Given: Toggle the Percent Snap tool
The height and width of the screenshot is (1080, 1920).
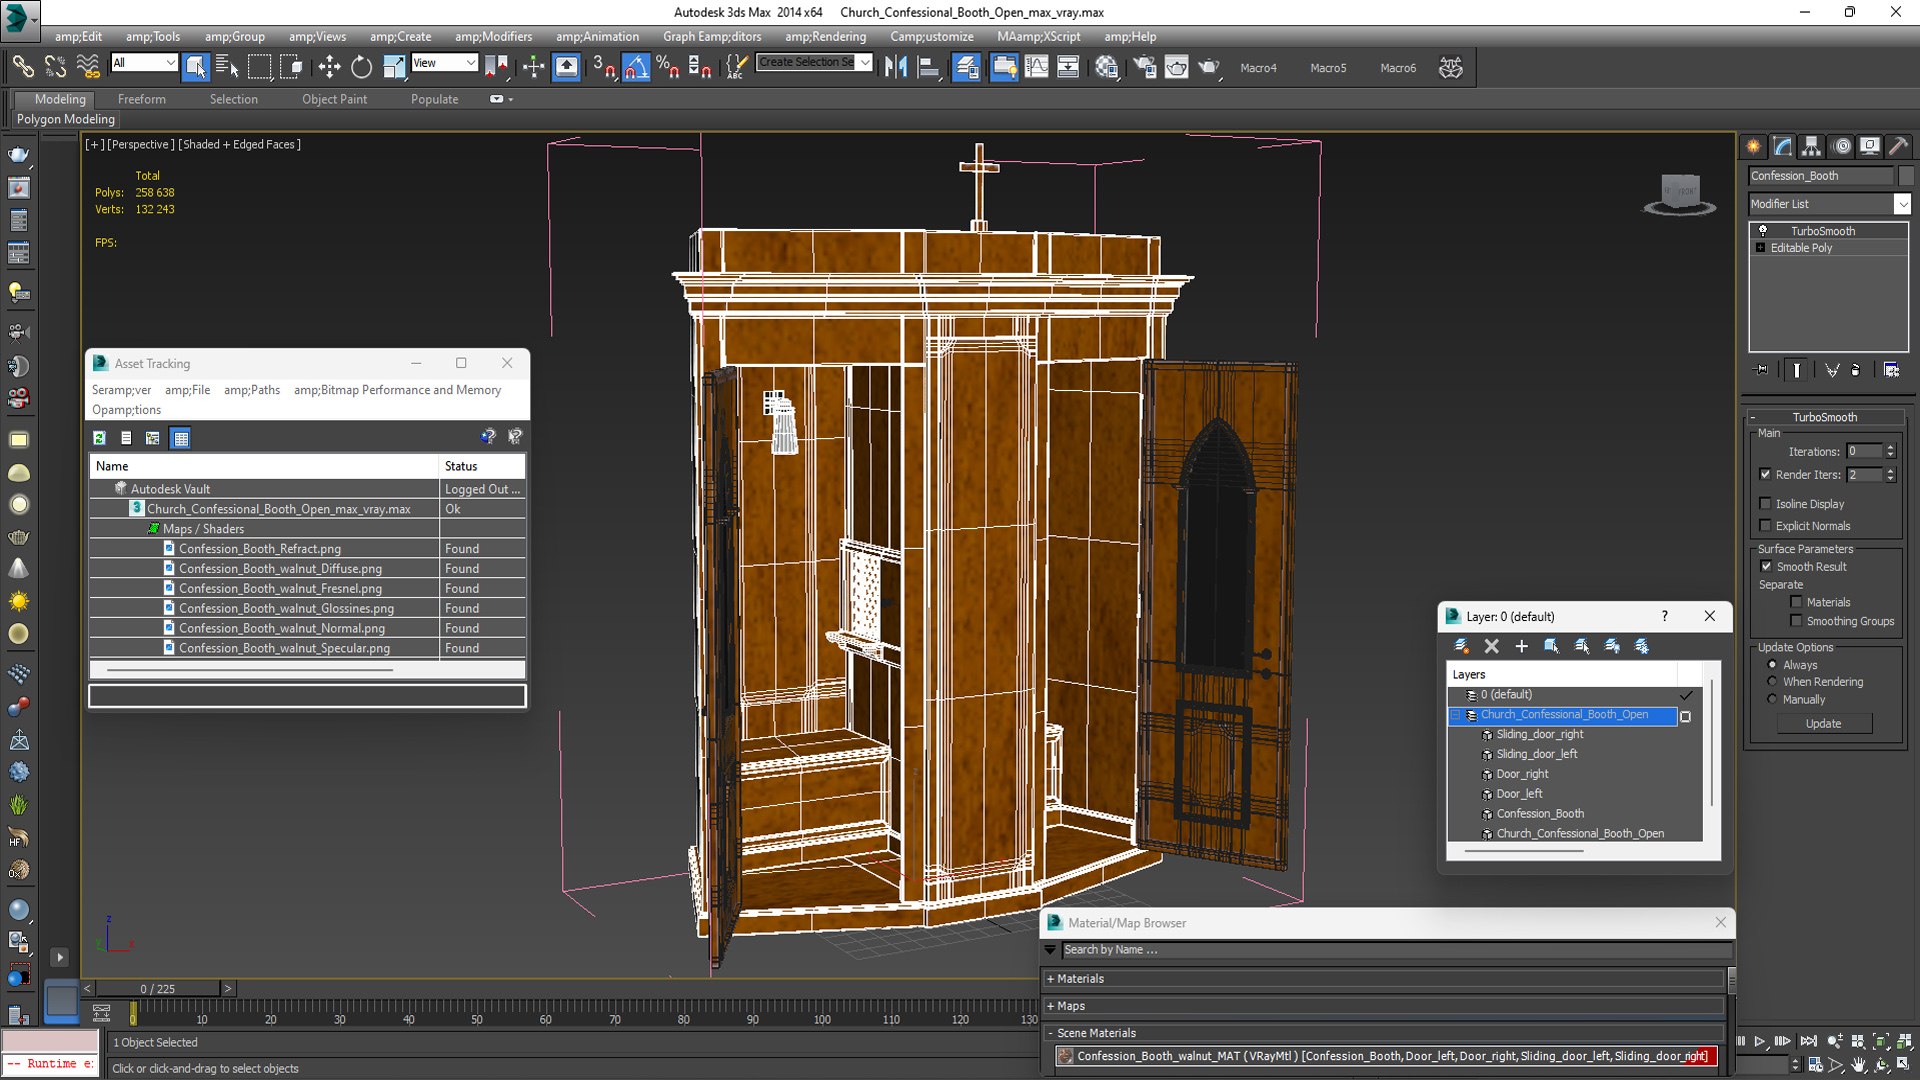Looking at the screenshot, I should (668, 67).
